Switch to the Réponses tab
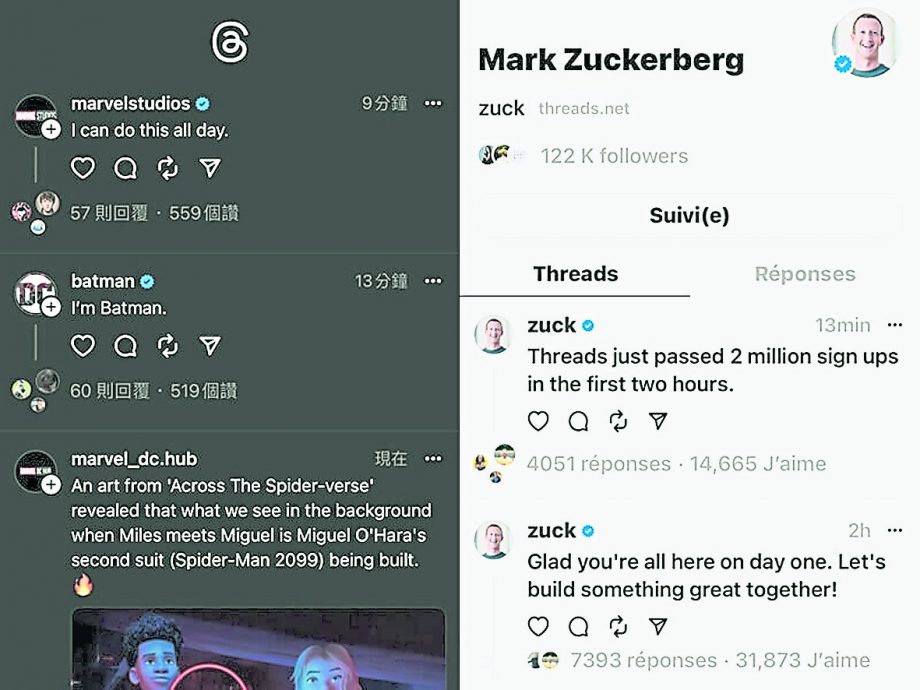 804,274
